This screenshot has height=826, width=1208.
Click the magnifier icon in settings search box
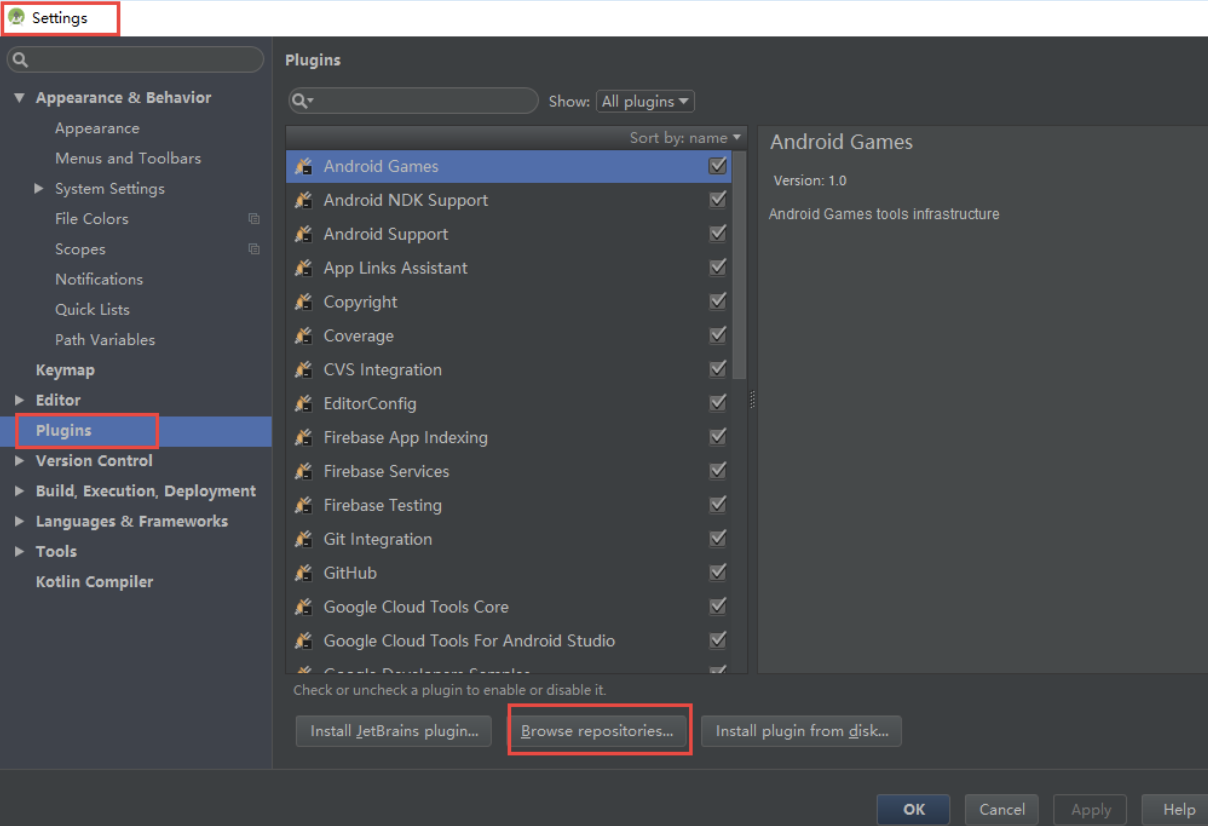20,60
